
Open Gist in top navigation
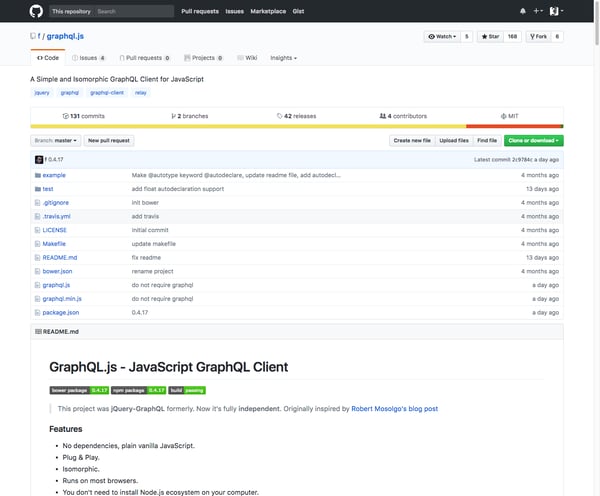(x=298, y=11)
